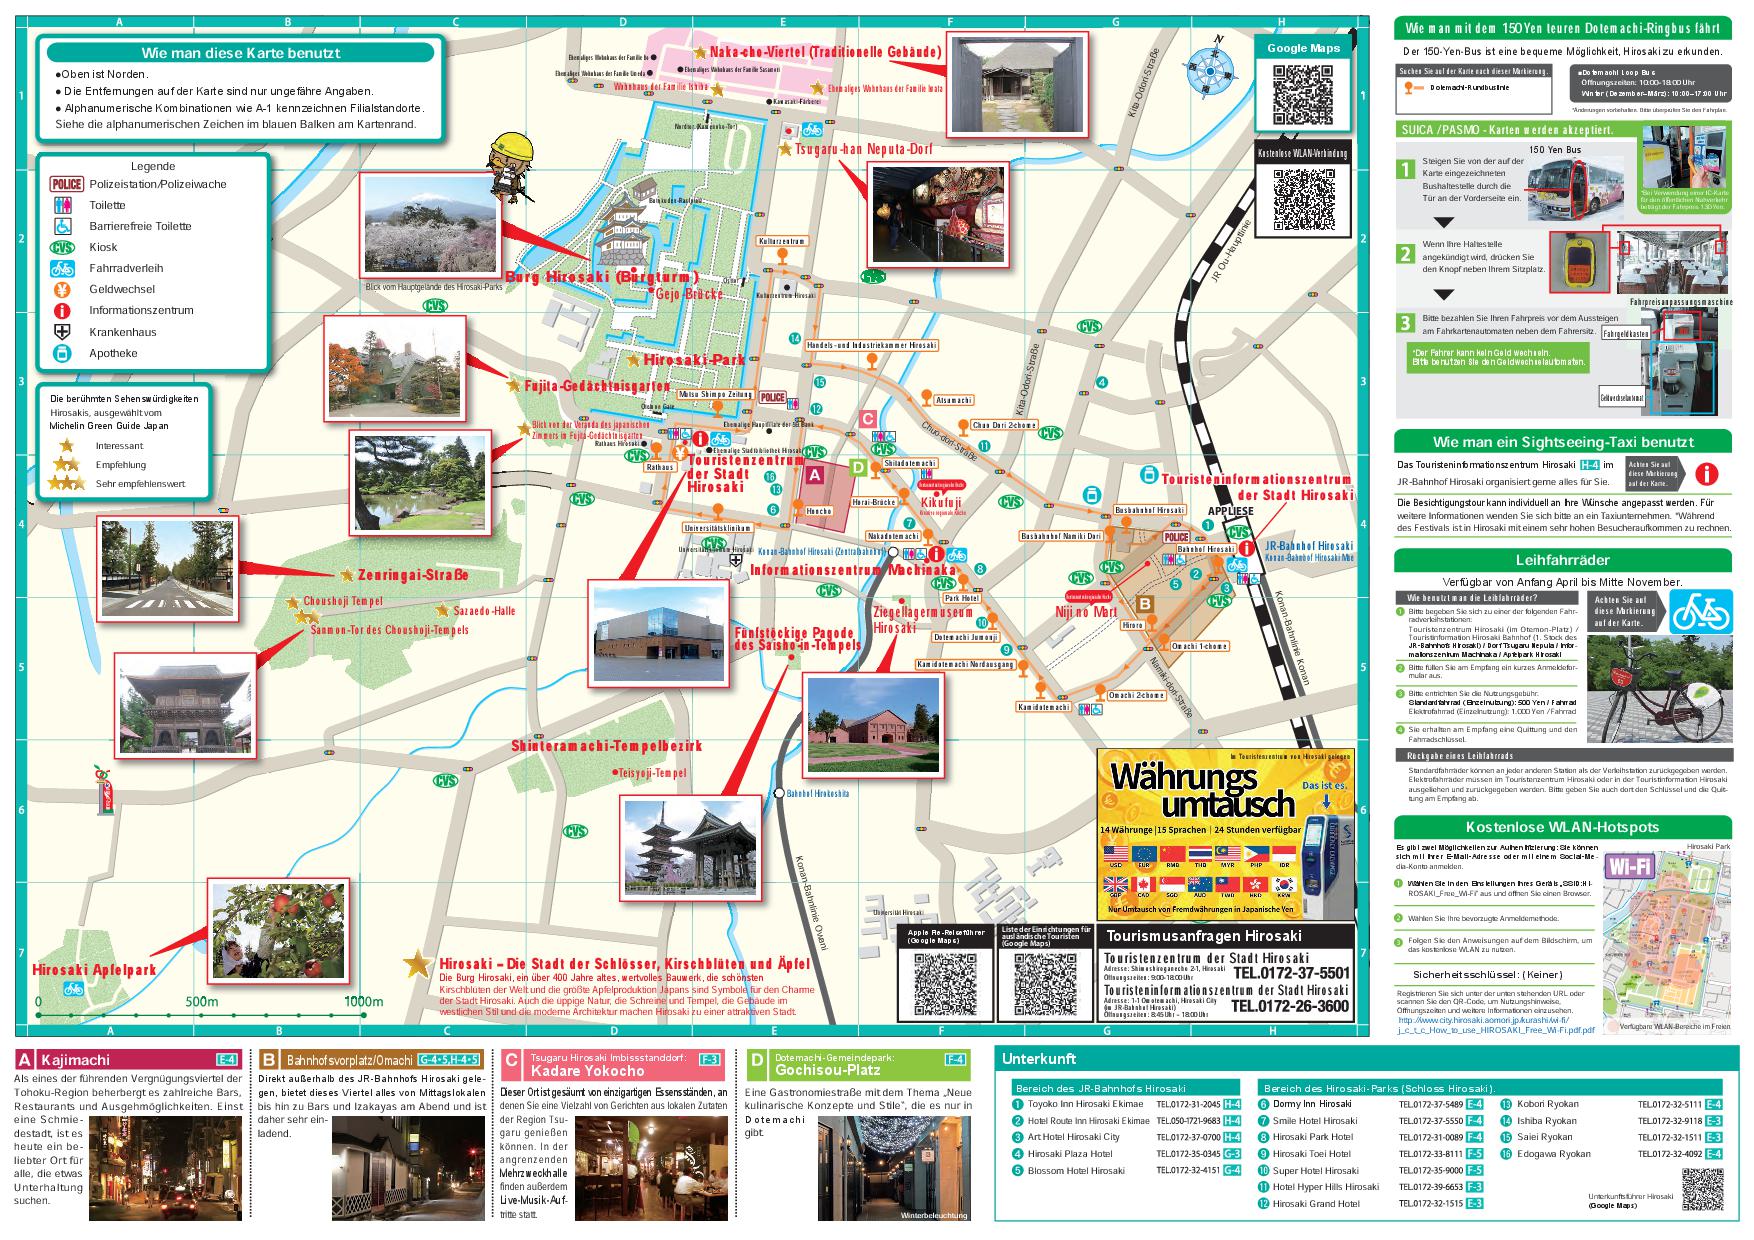
Task: Click the Police icon in the legend
Action: tap(66, 184)
